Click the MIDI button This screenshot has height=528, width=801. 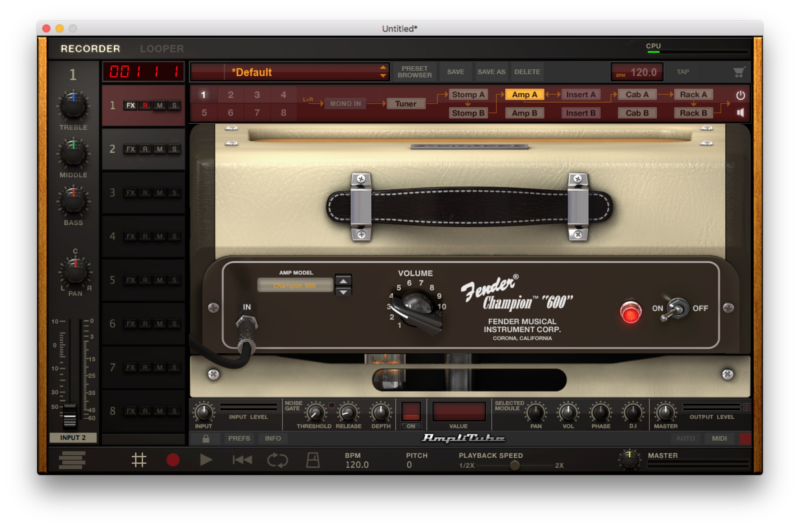pos(719,439)
